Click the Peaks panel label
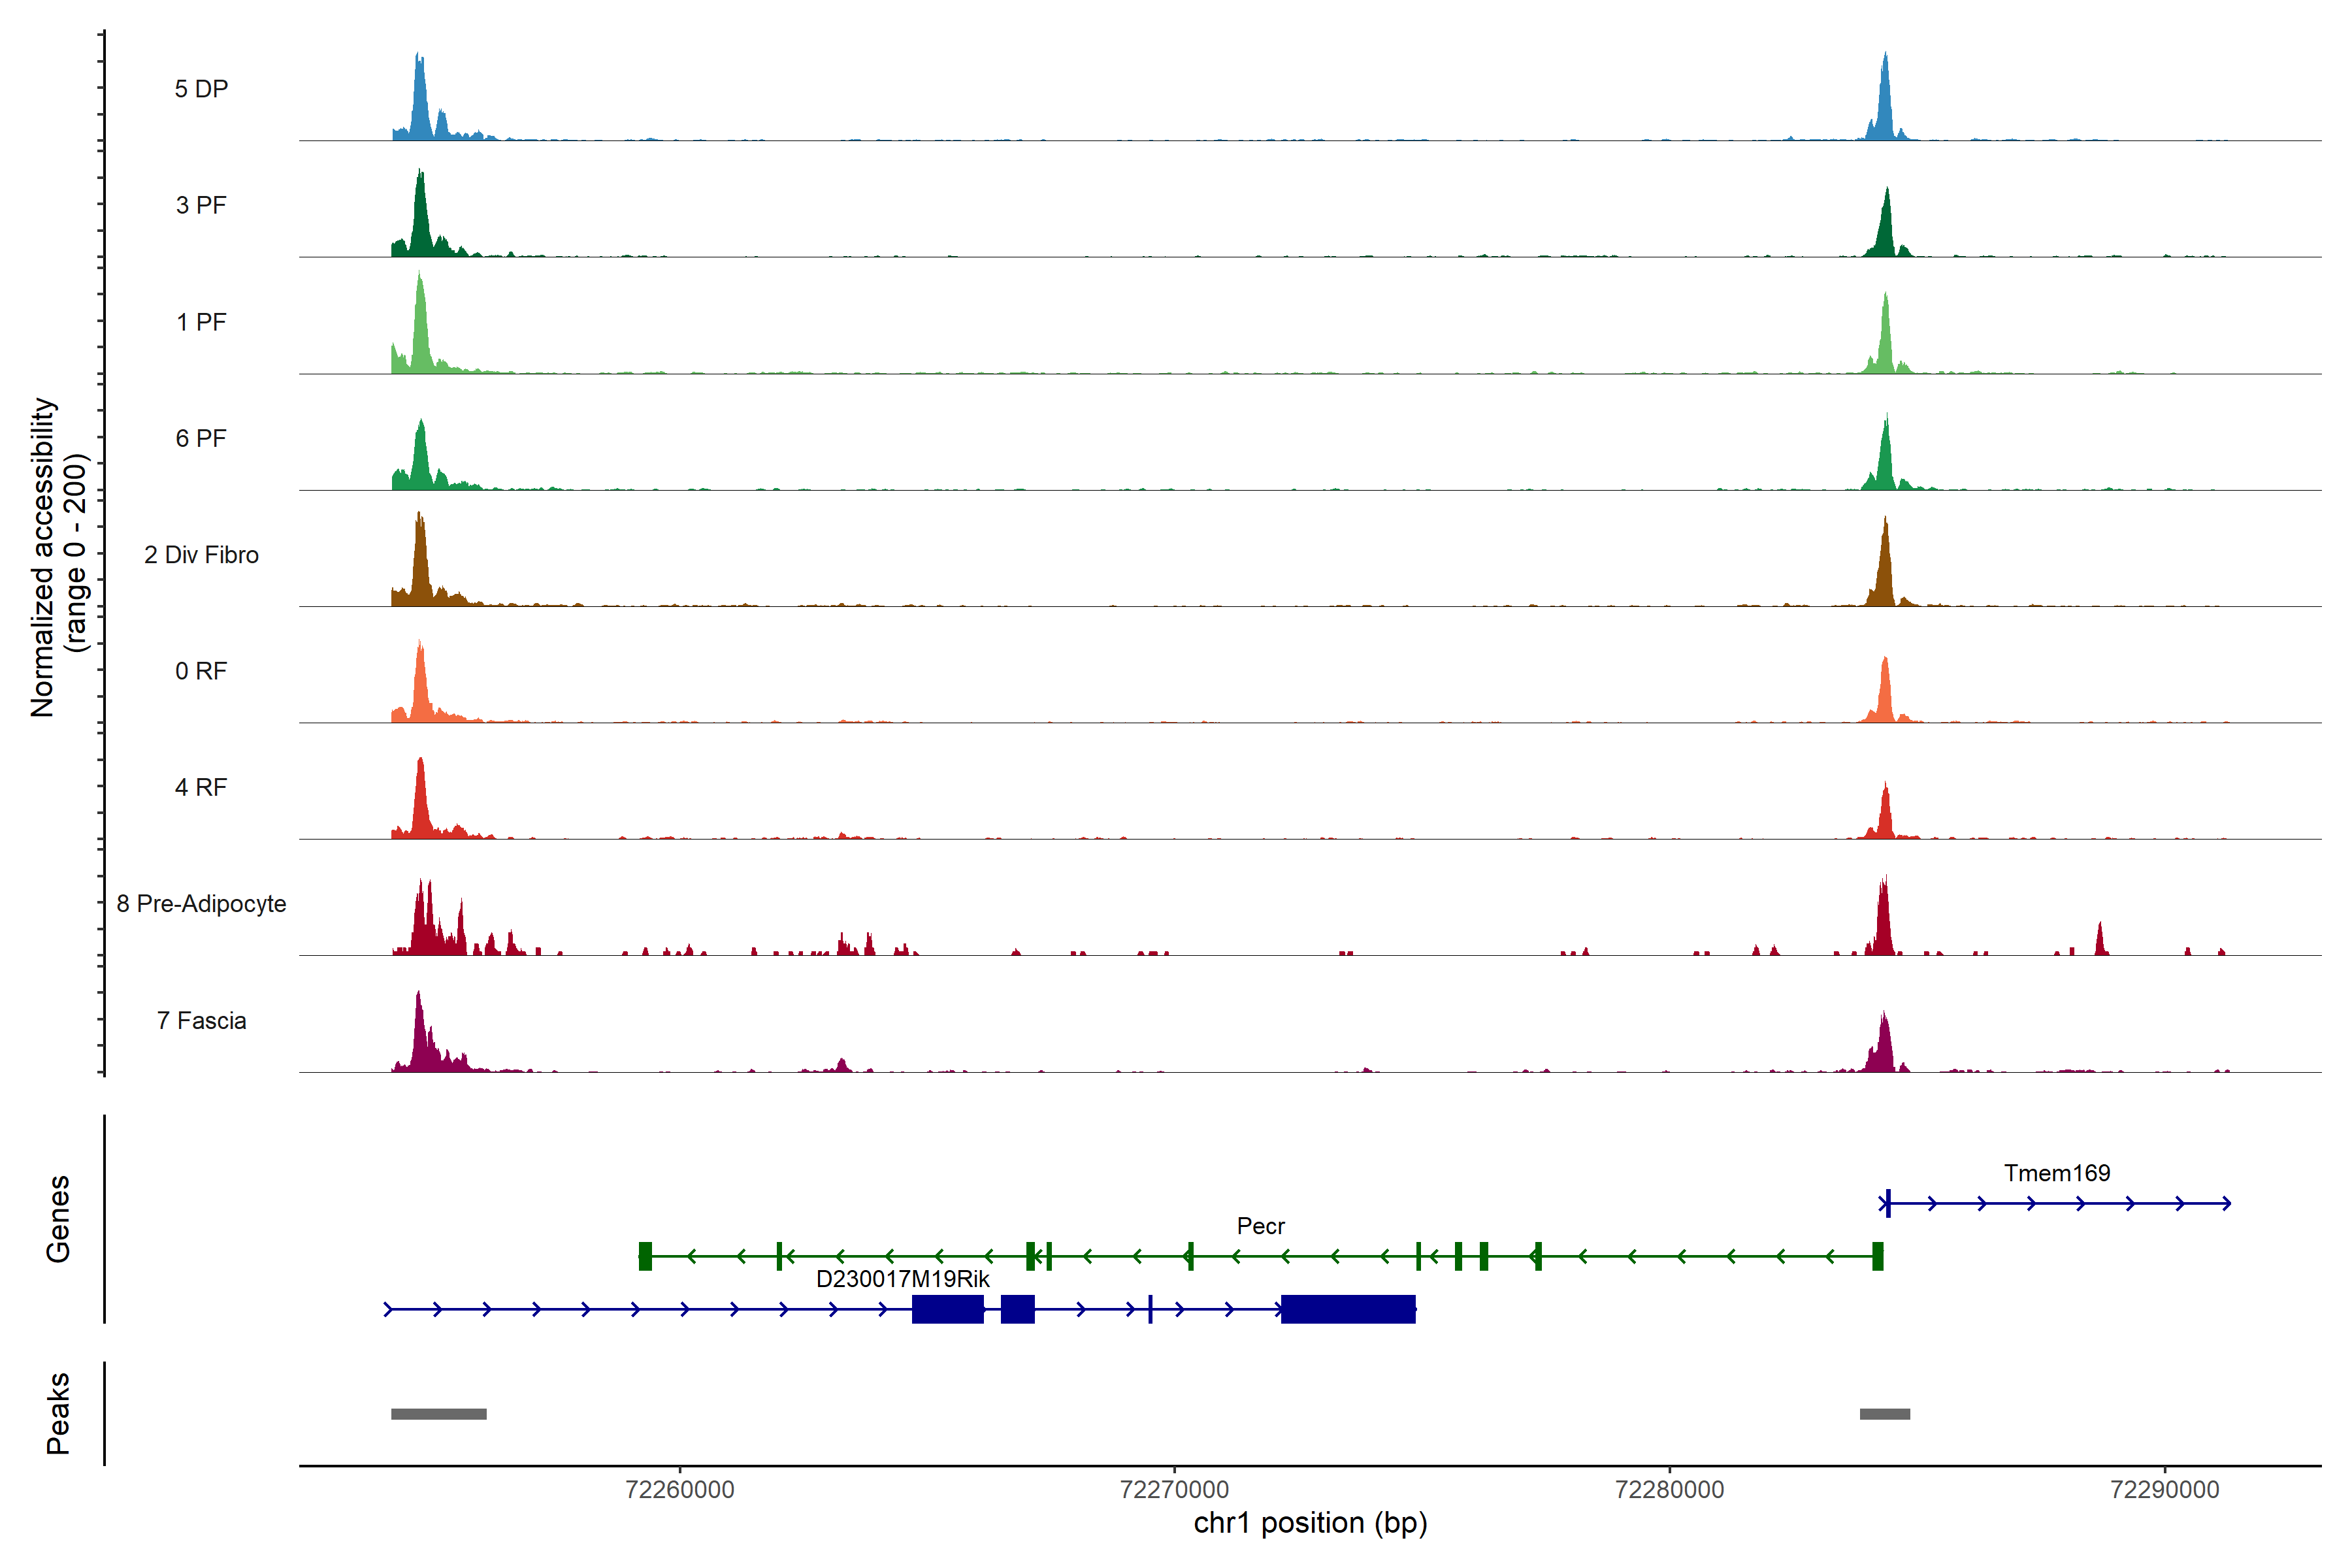Image resolution: width=2352 pixels, height=1568 pixels. [x=58, y=1413]
